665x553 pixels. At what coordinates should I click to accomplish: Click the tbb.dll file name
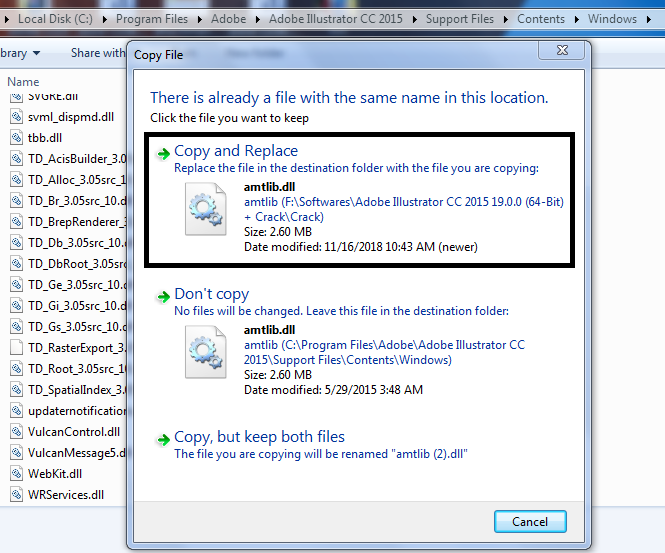click(45, 138)
